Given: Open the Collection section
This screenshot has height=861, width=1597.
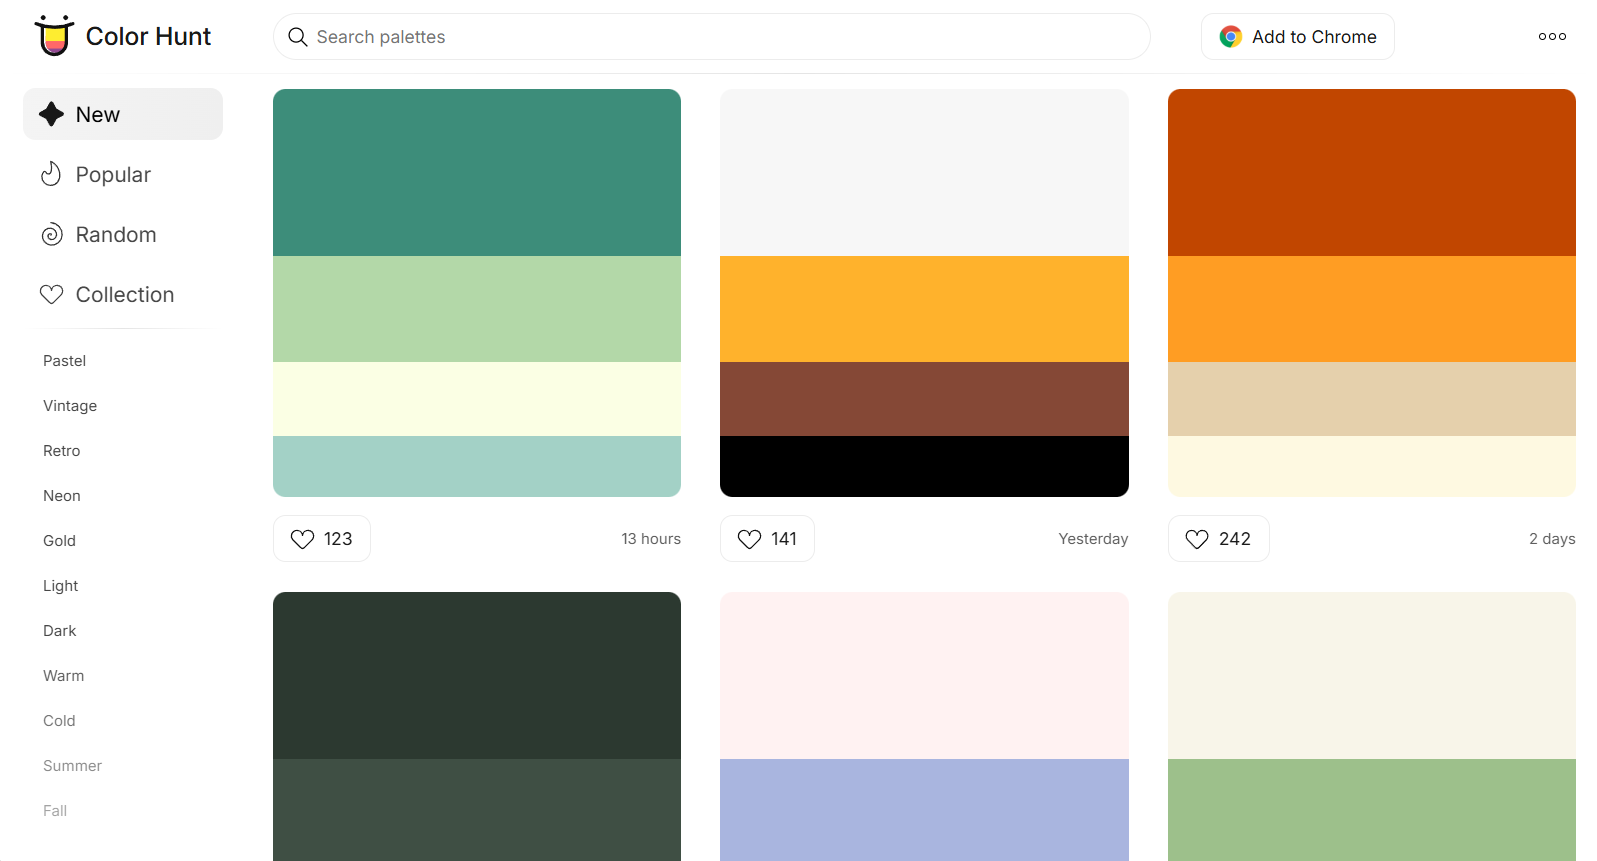Looking at the screenshot, I should [x=123, y=294].
